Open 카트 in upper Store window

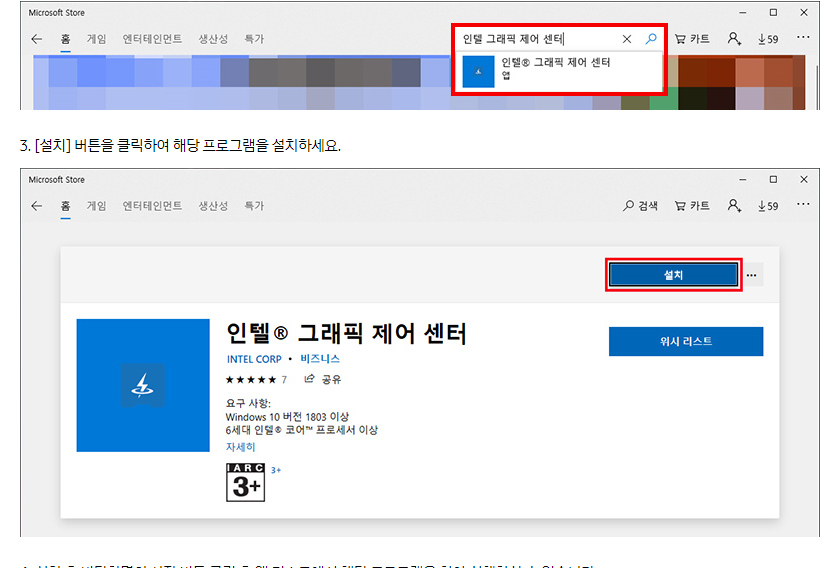coord(692,39)
